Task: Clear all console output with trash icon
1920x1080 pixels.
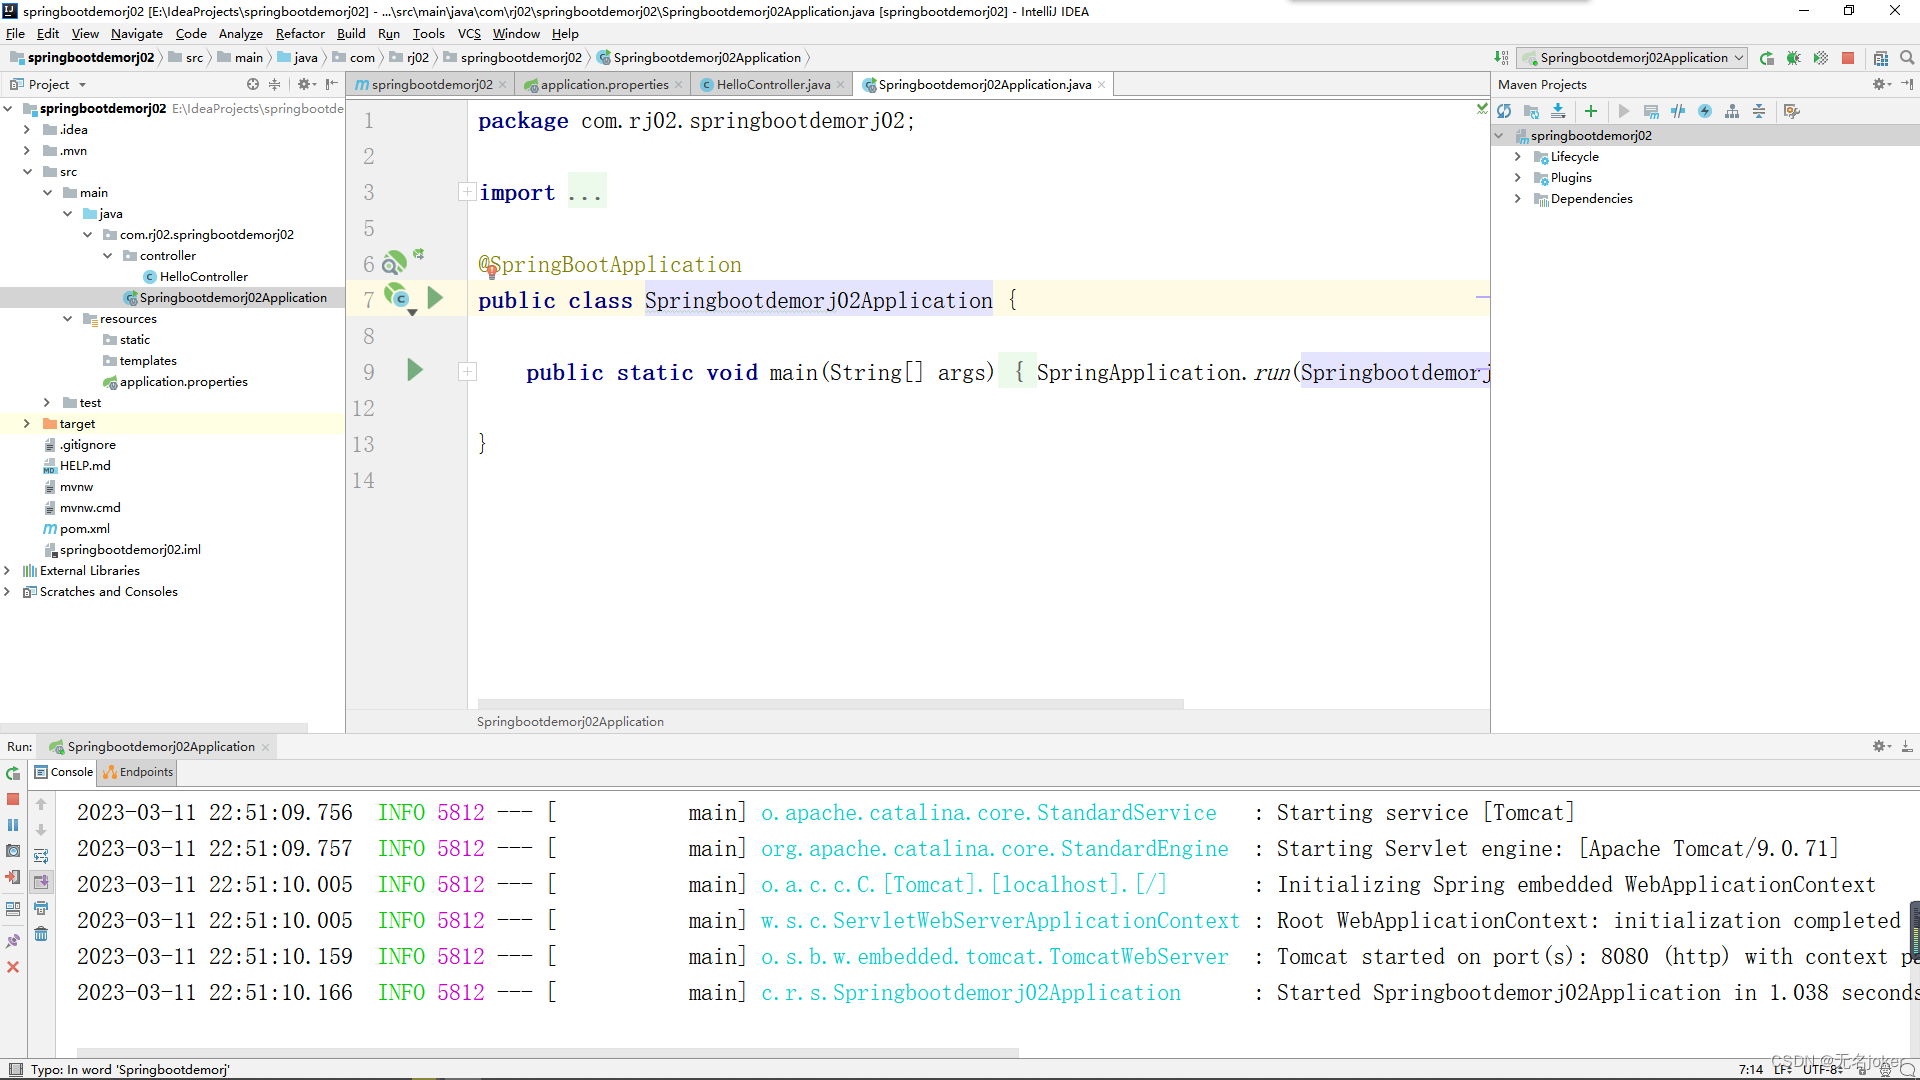Action: [41, 934]
